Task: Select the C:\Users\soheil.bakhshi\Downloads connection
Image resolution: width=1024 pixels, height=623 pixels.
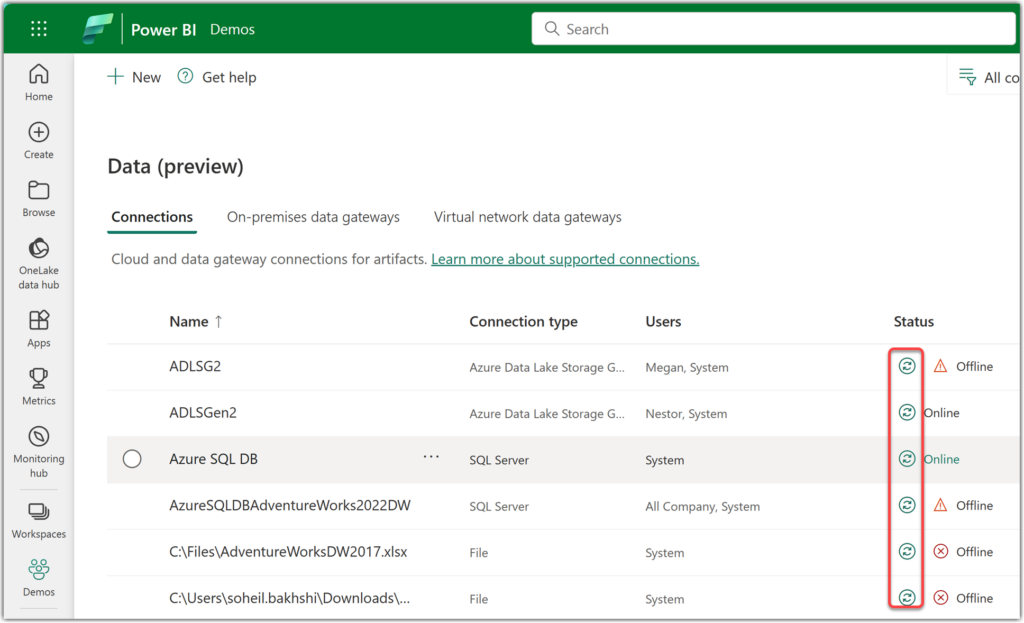Action: coord(289,598)
